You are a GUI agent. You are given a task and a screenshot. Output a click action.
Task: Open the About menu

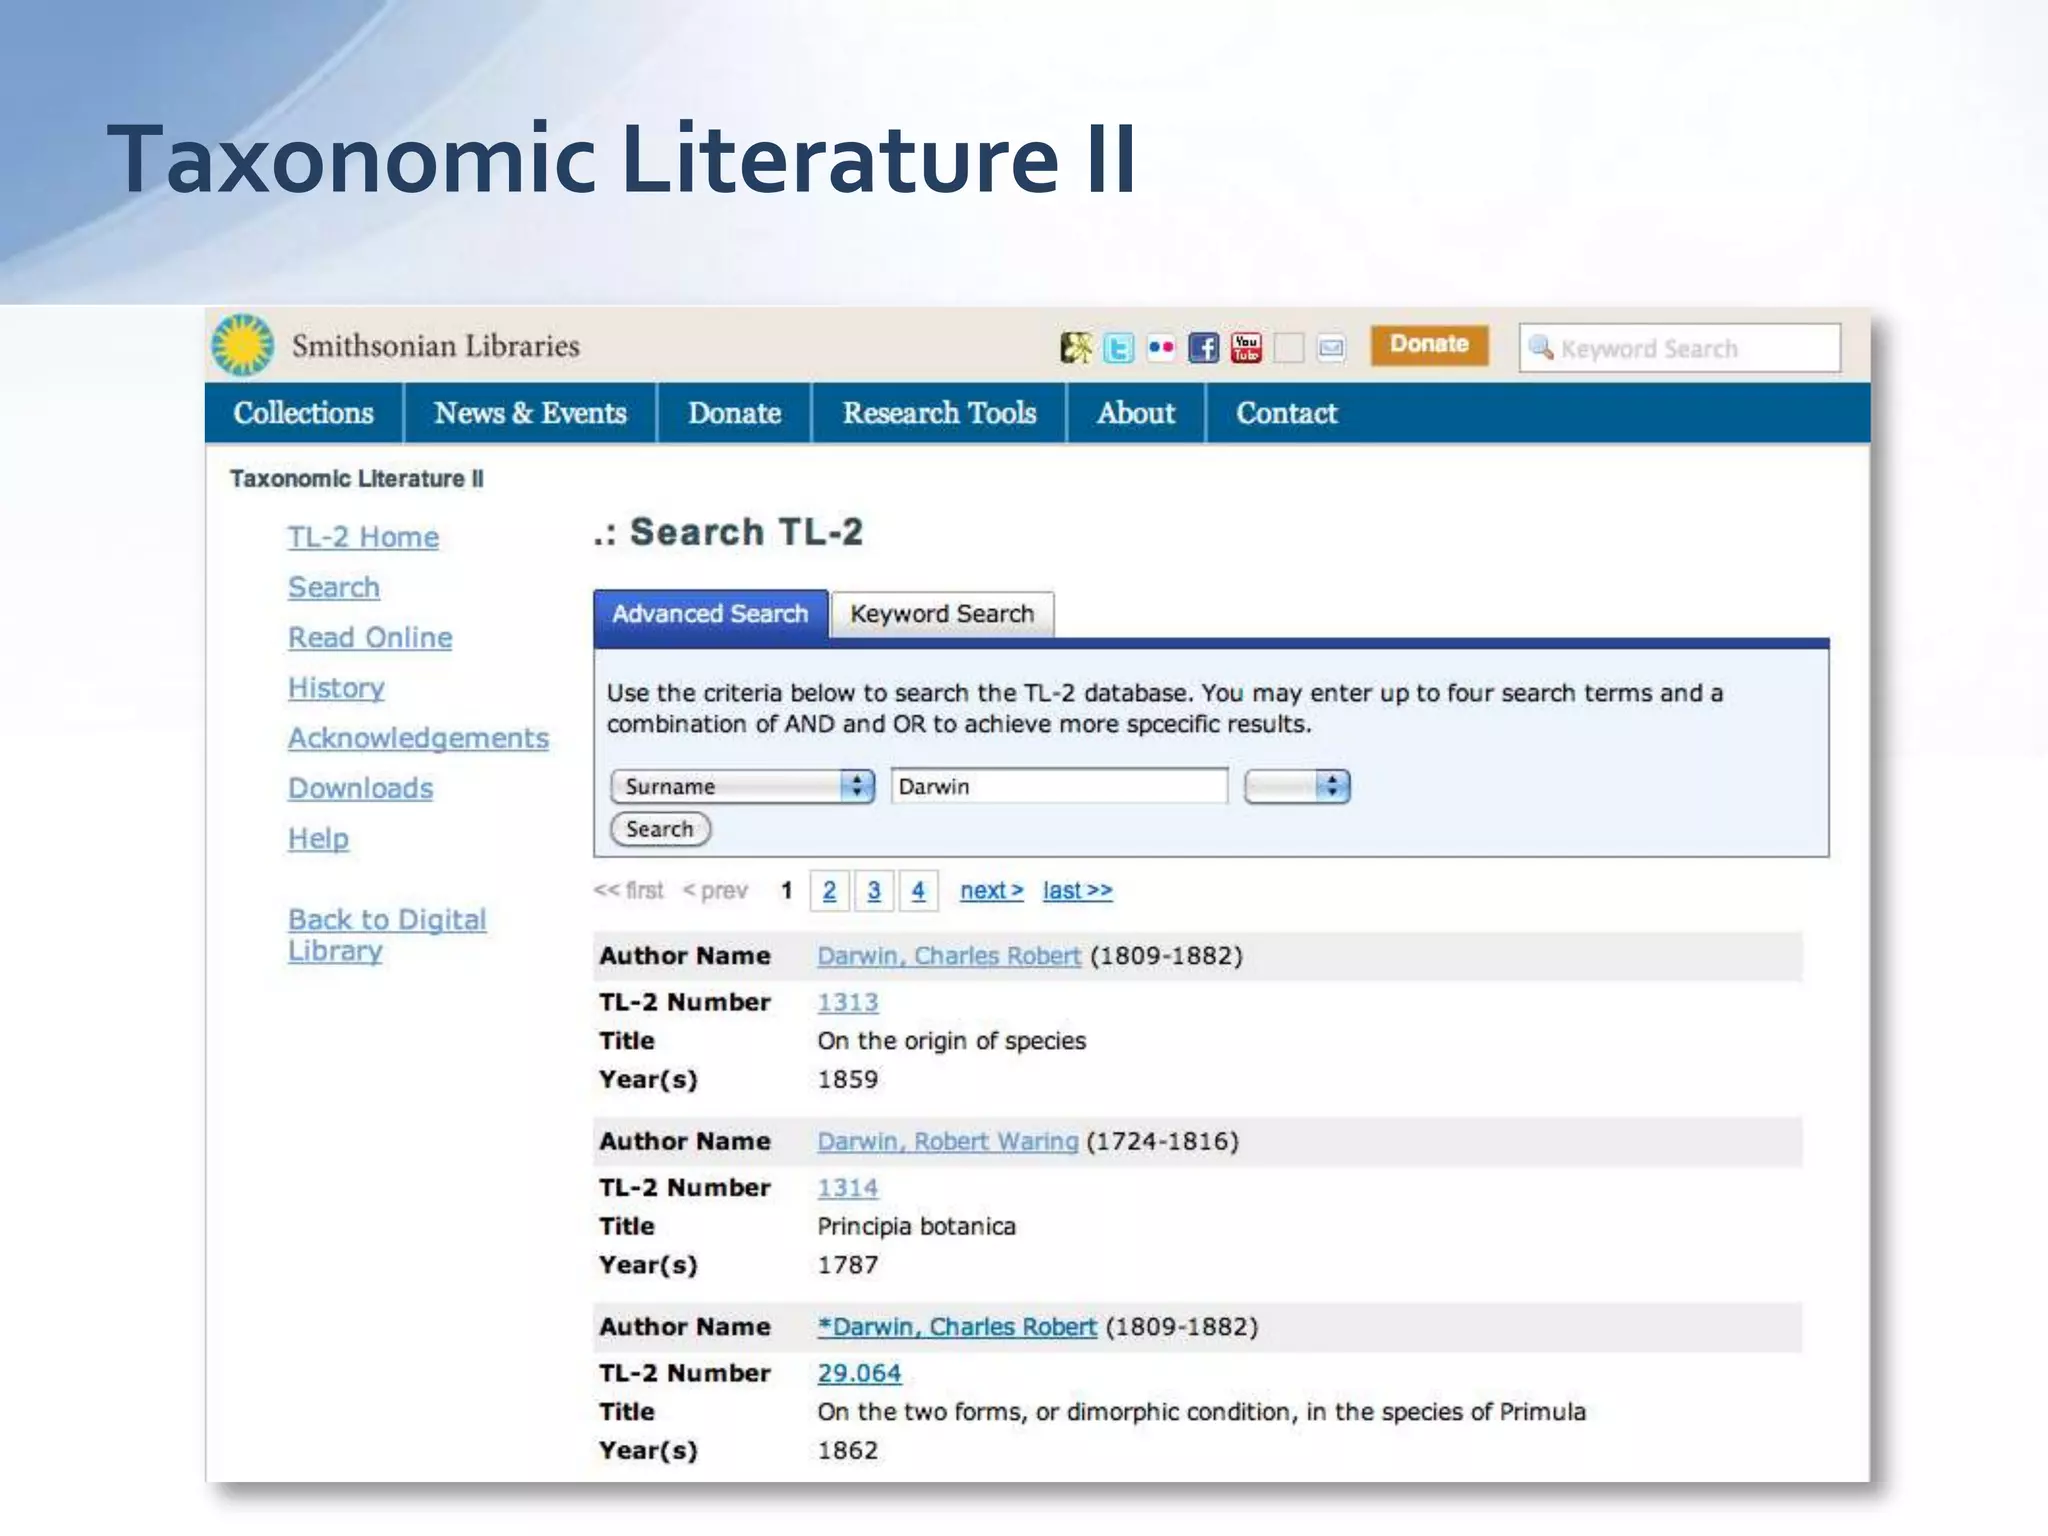point(1136,413)
